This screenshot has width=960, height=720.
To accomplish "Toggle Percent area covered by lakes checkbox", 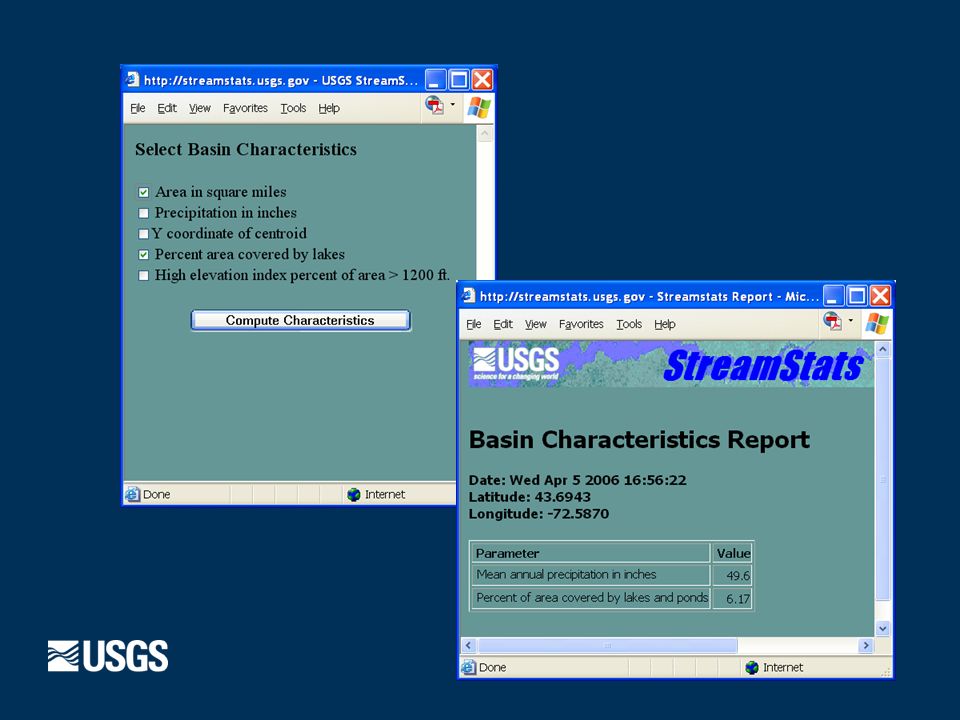I will (x=143, y=255).
